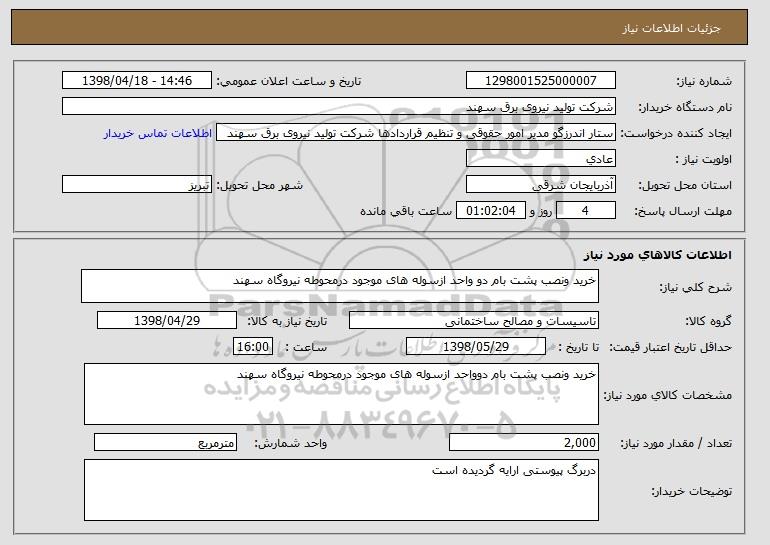770x545 pixels.
Task: Click the شماره نیاز field 1298001525000007
Action: click(x=541, y=81)
